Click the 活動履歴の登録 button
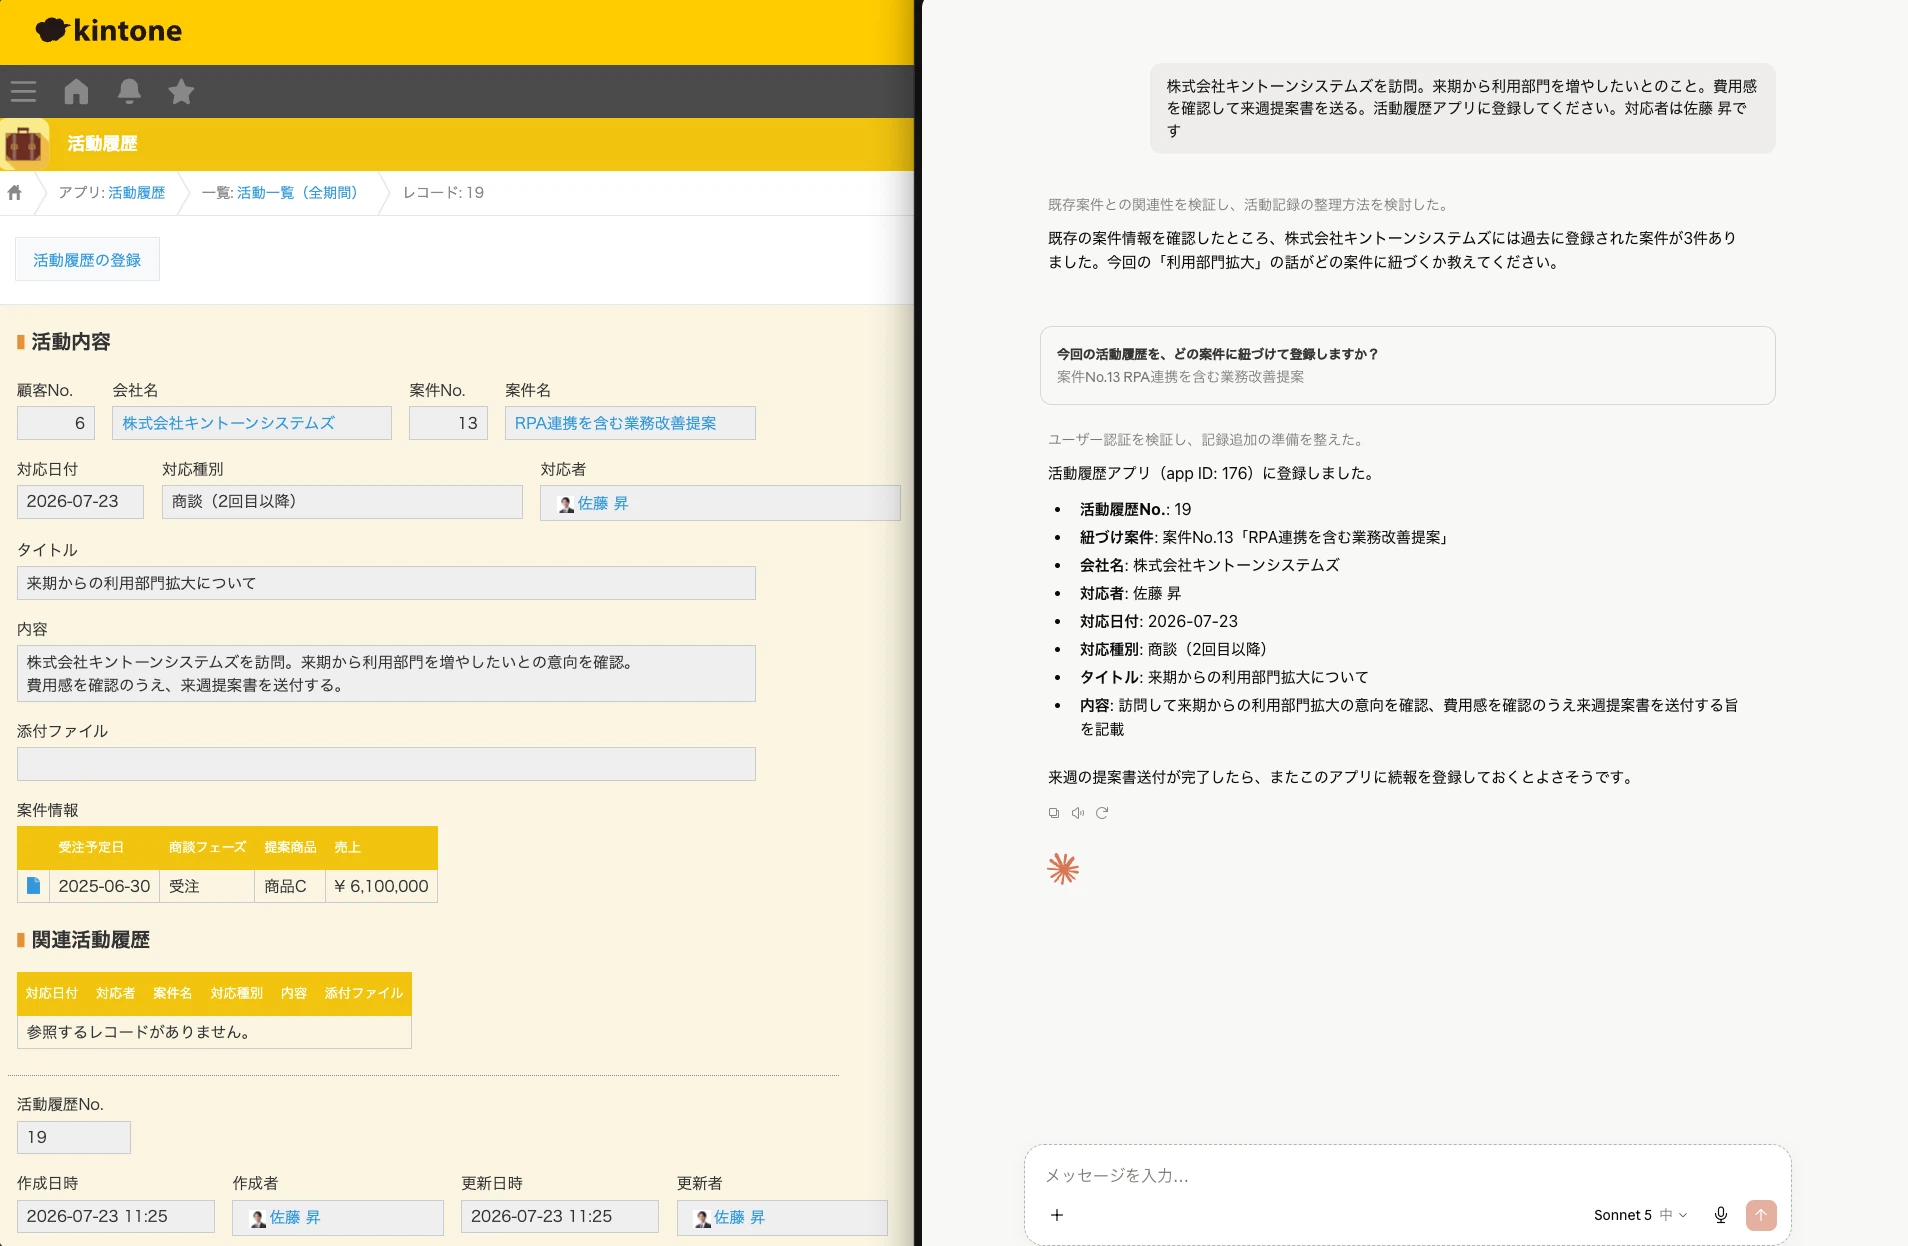The height and width of the screenshot is (1246, 1908). click(x=87, y=260)
